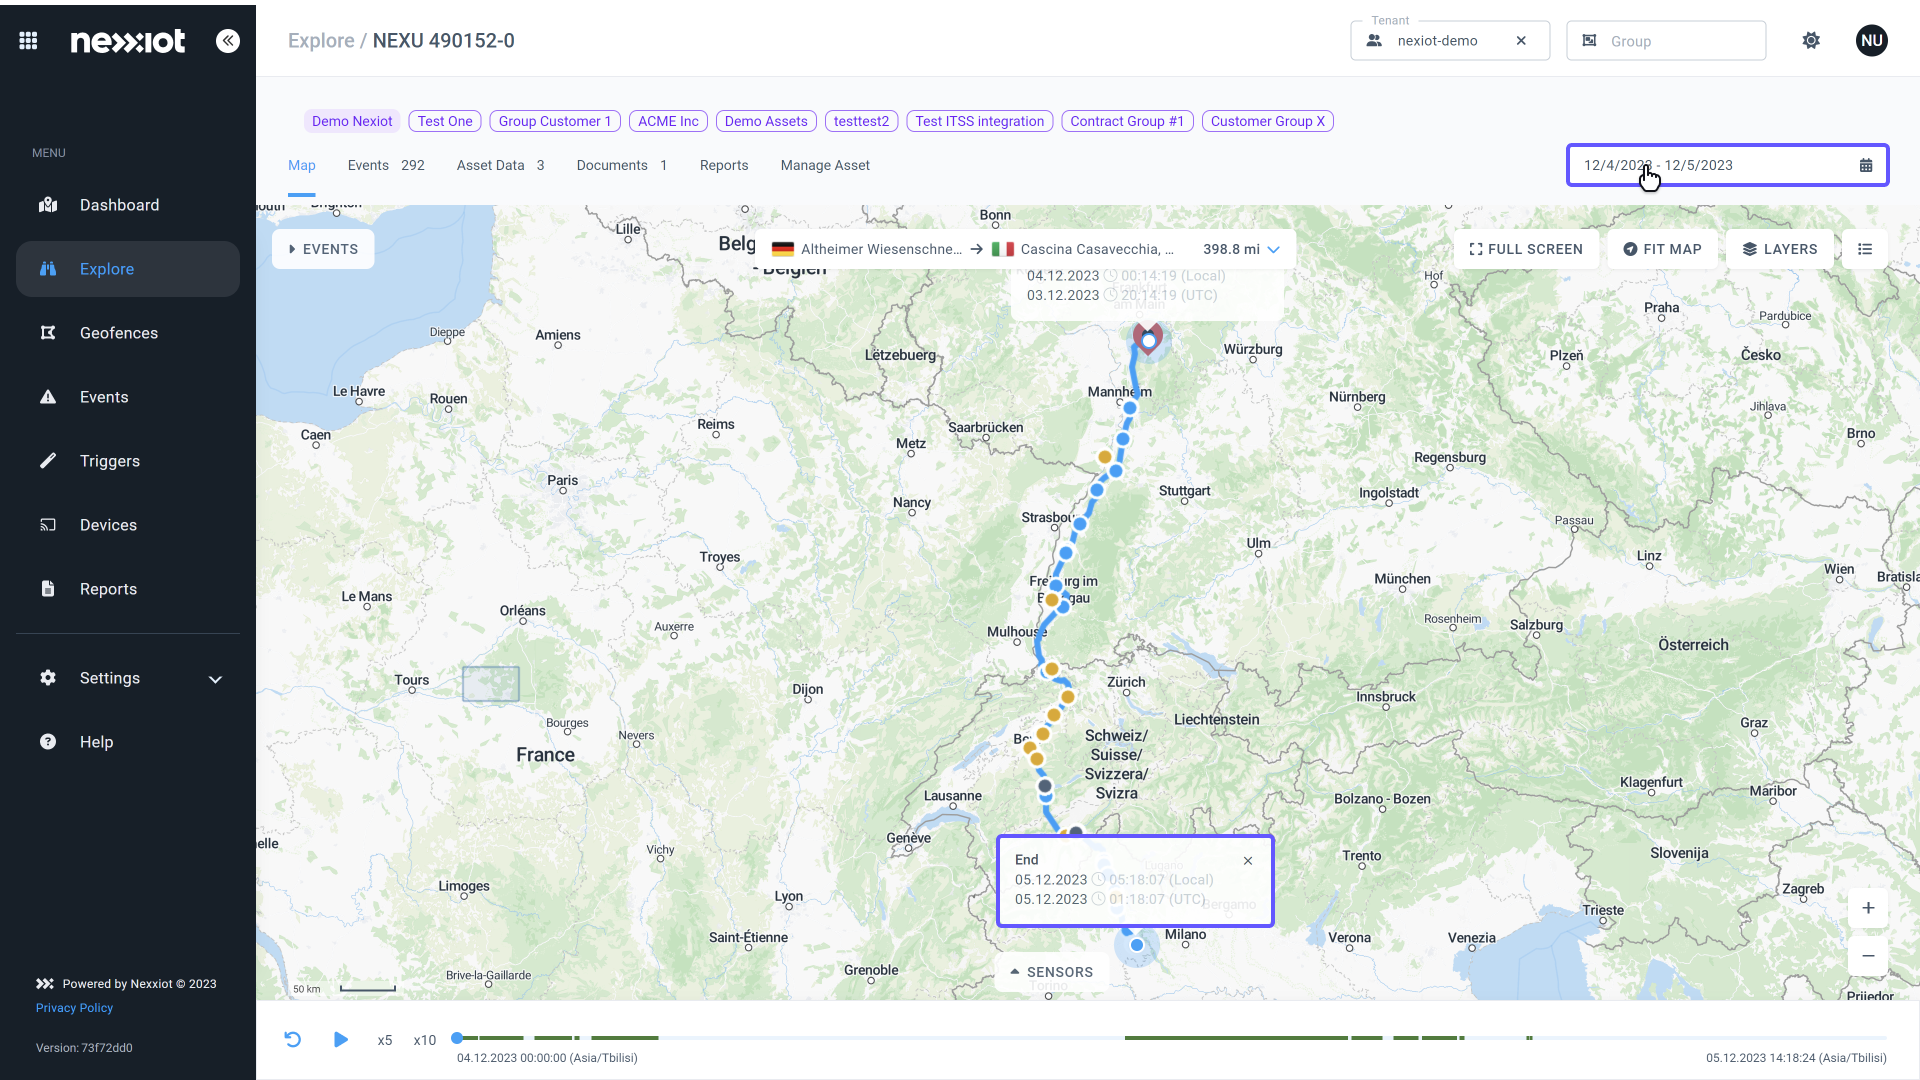
Task: Click the Geofences sidebar icon
Action: [48, 333]
